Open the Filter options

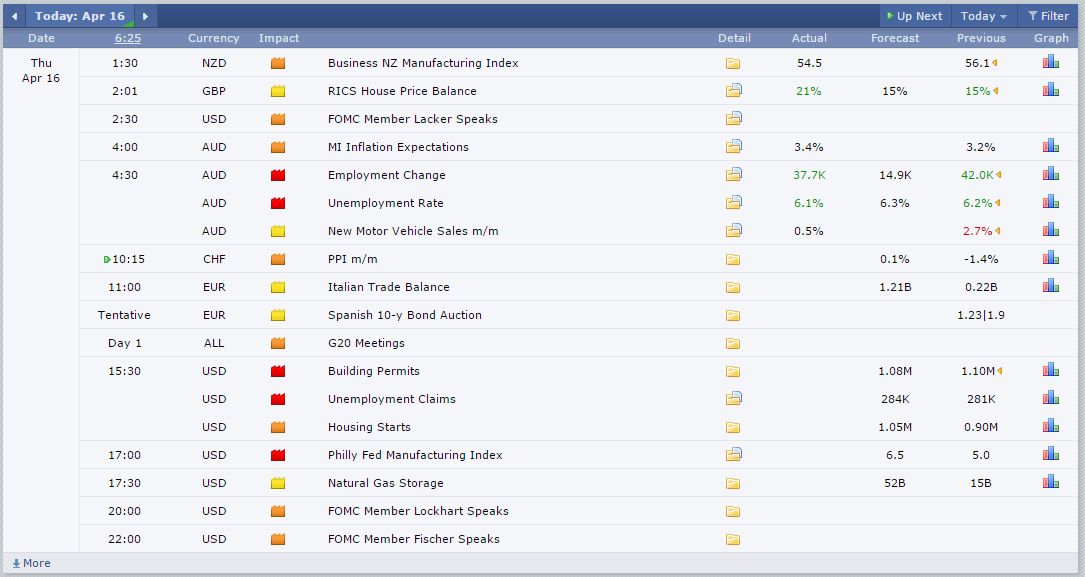1048,16
